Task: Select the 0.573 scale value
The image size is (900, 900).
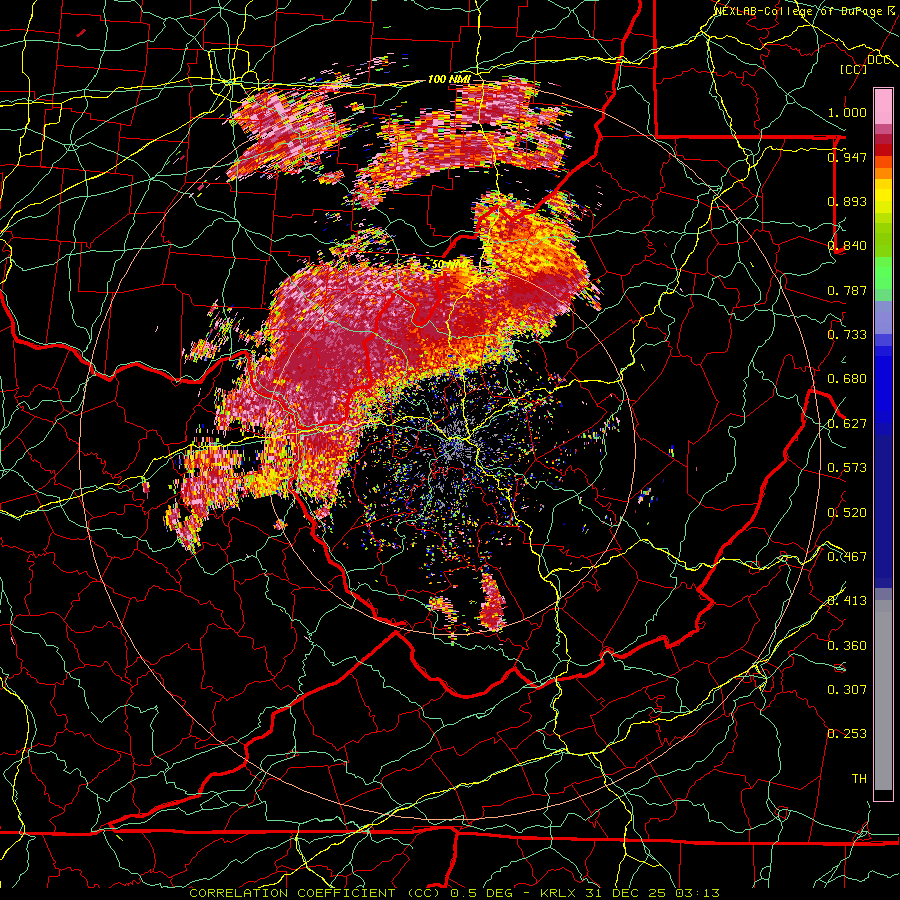Action: [x=847, y=468]
